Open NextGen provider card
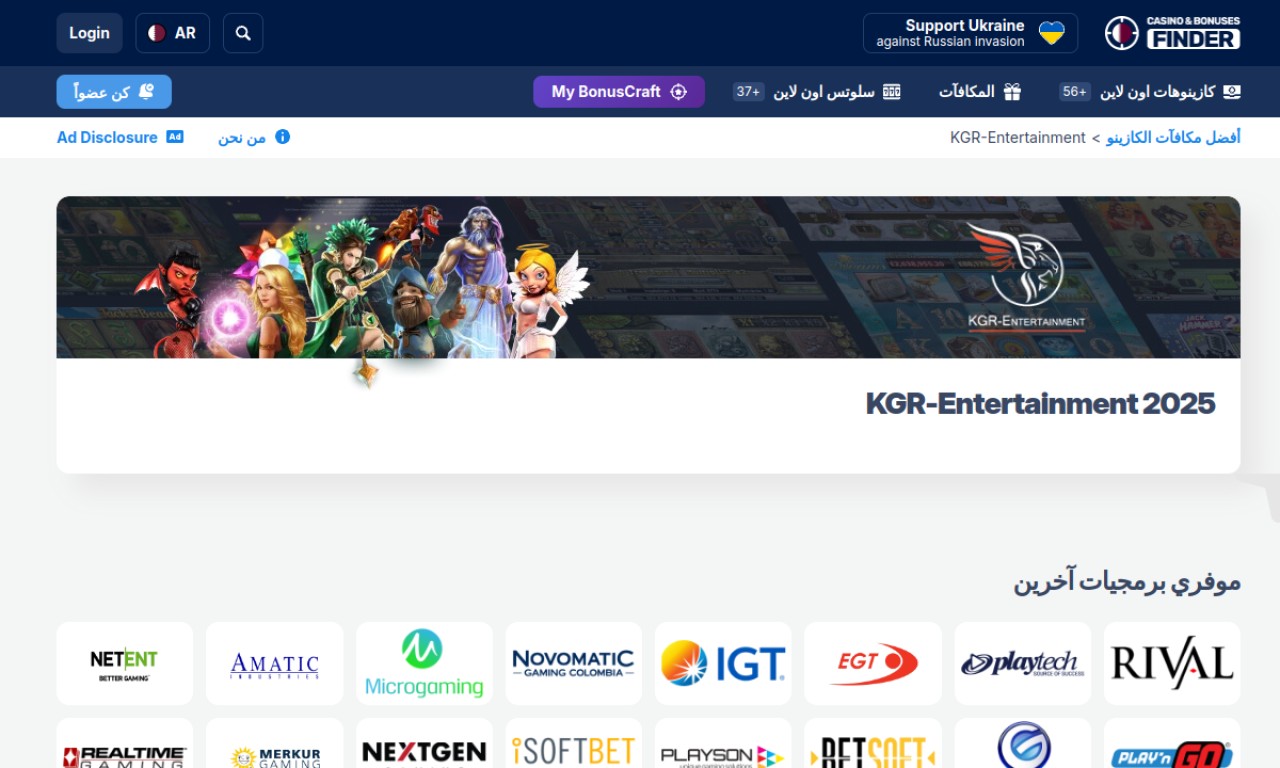 (x=424, y=743)
